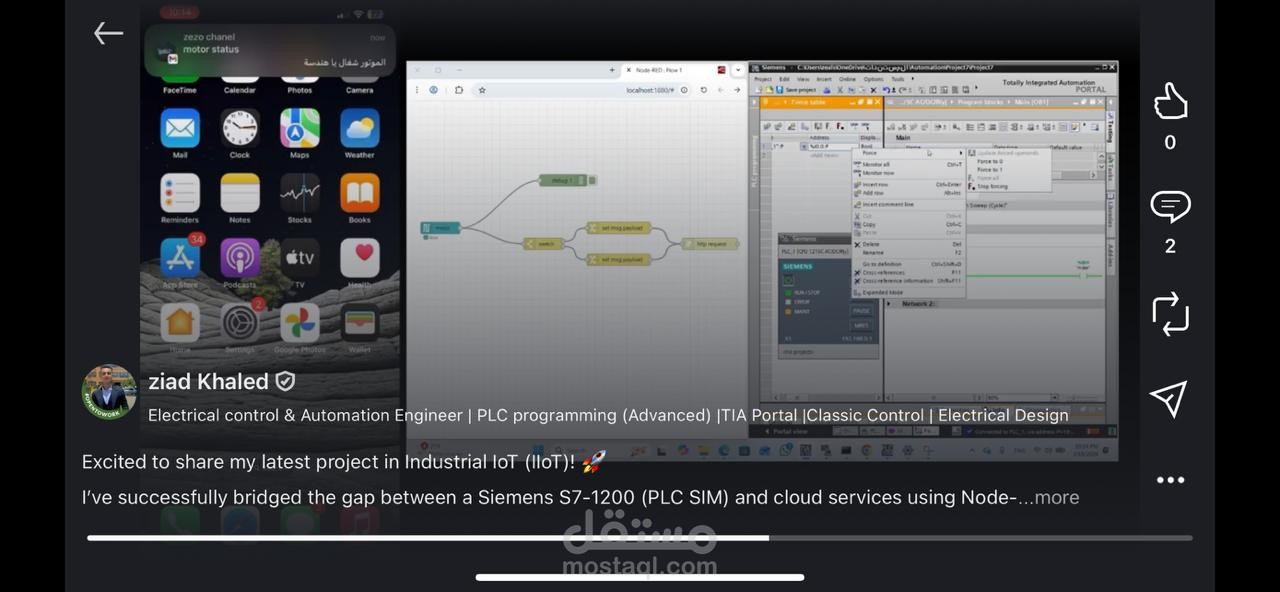Send the post with paper plane icon
1280x592 pixels.
point(1169,398)
